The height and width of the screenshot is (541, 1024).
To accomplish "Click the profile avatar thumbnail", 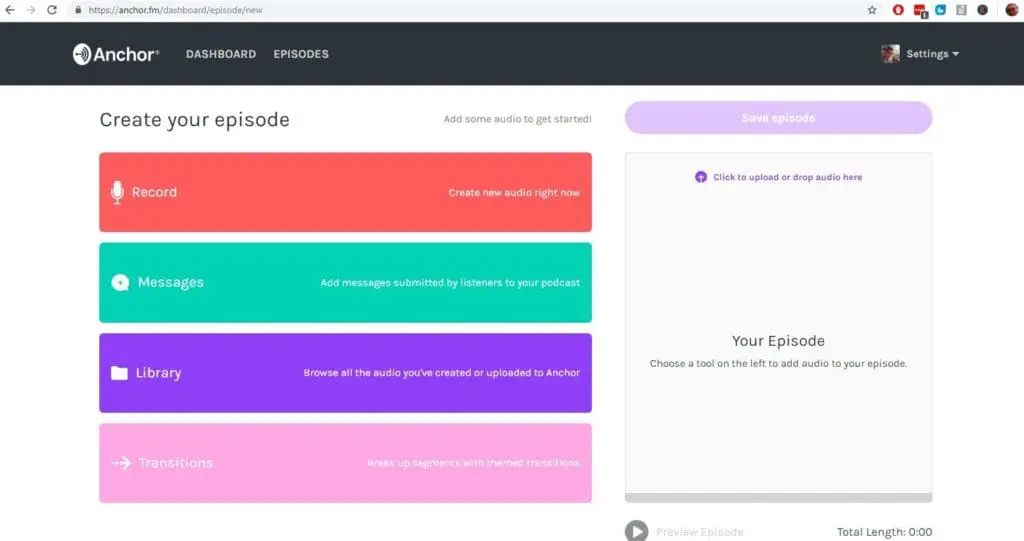I will [x=890, y=54].
